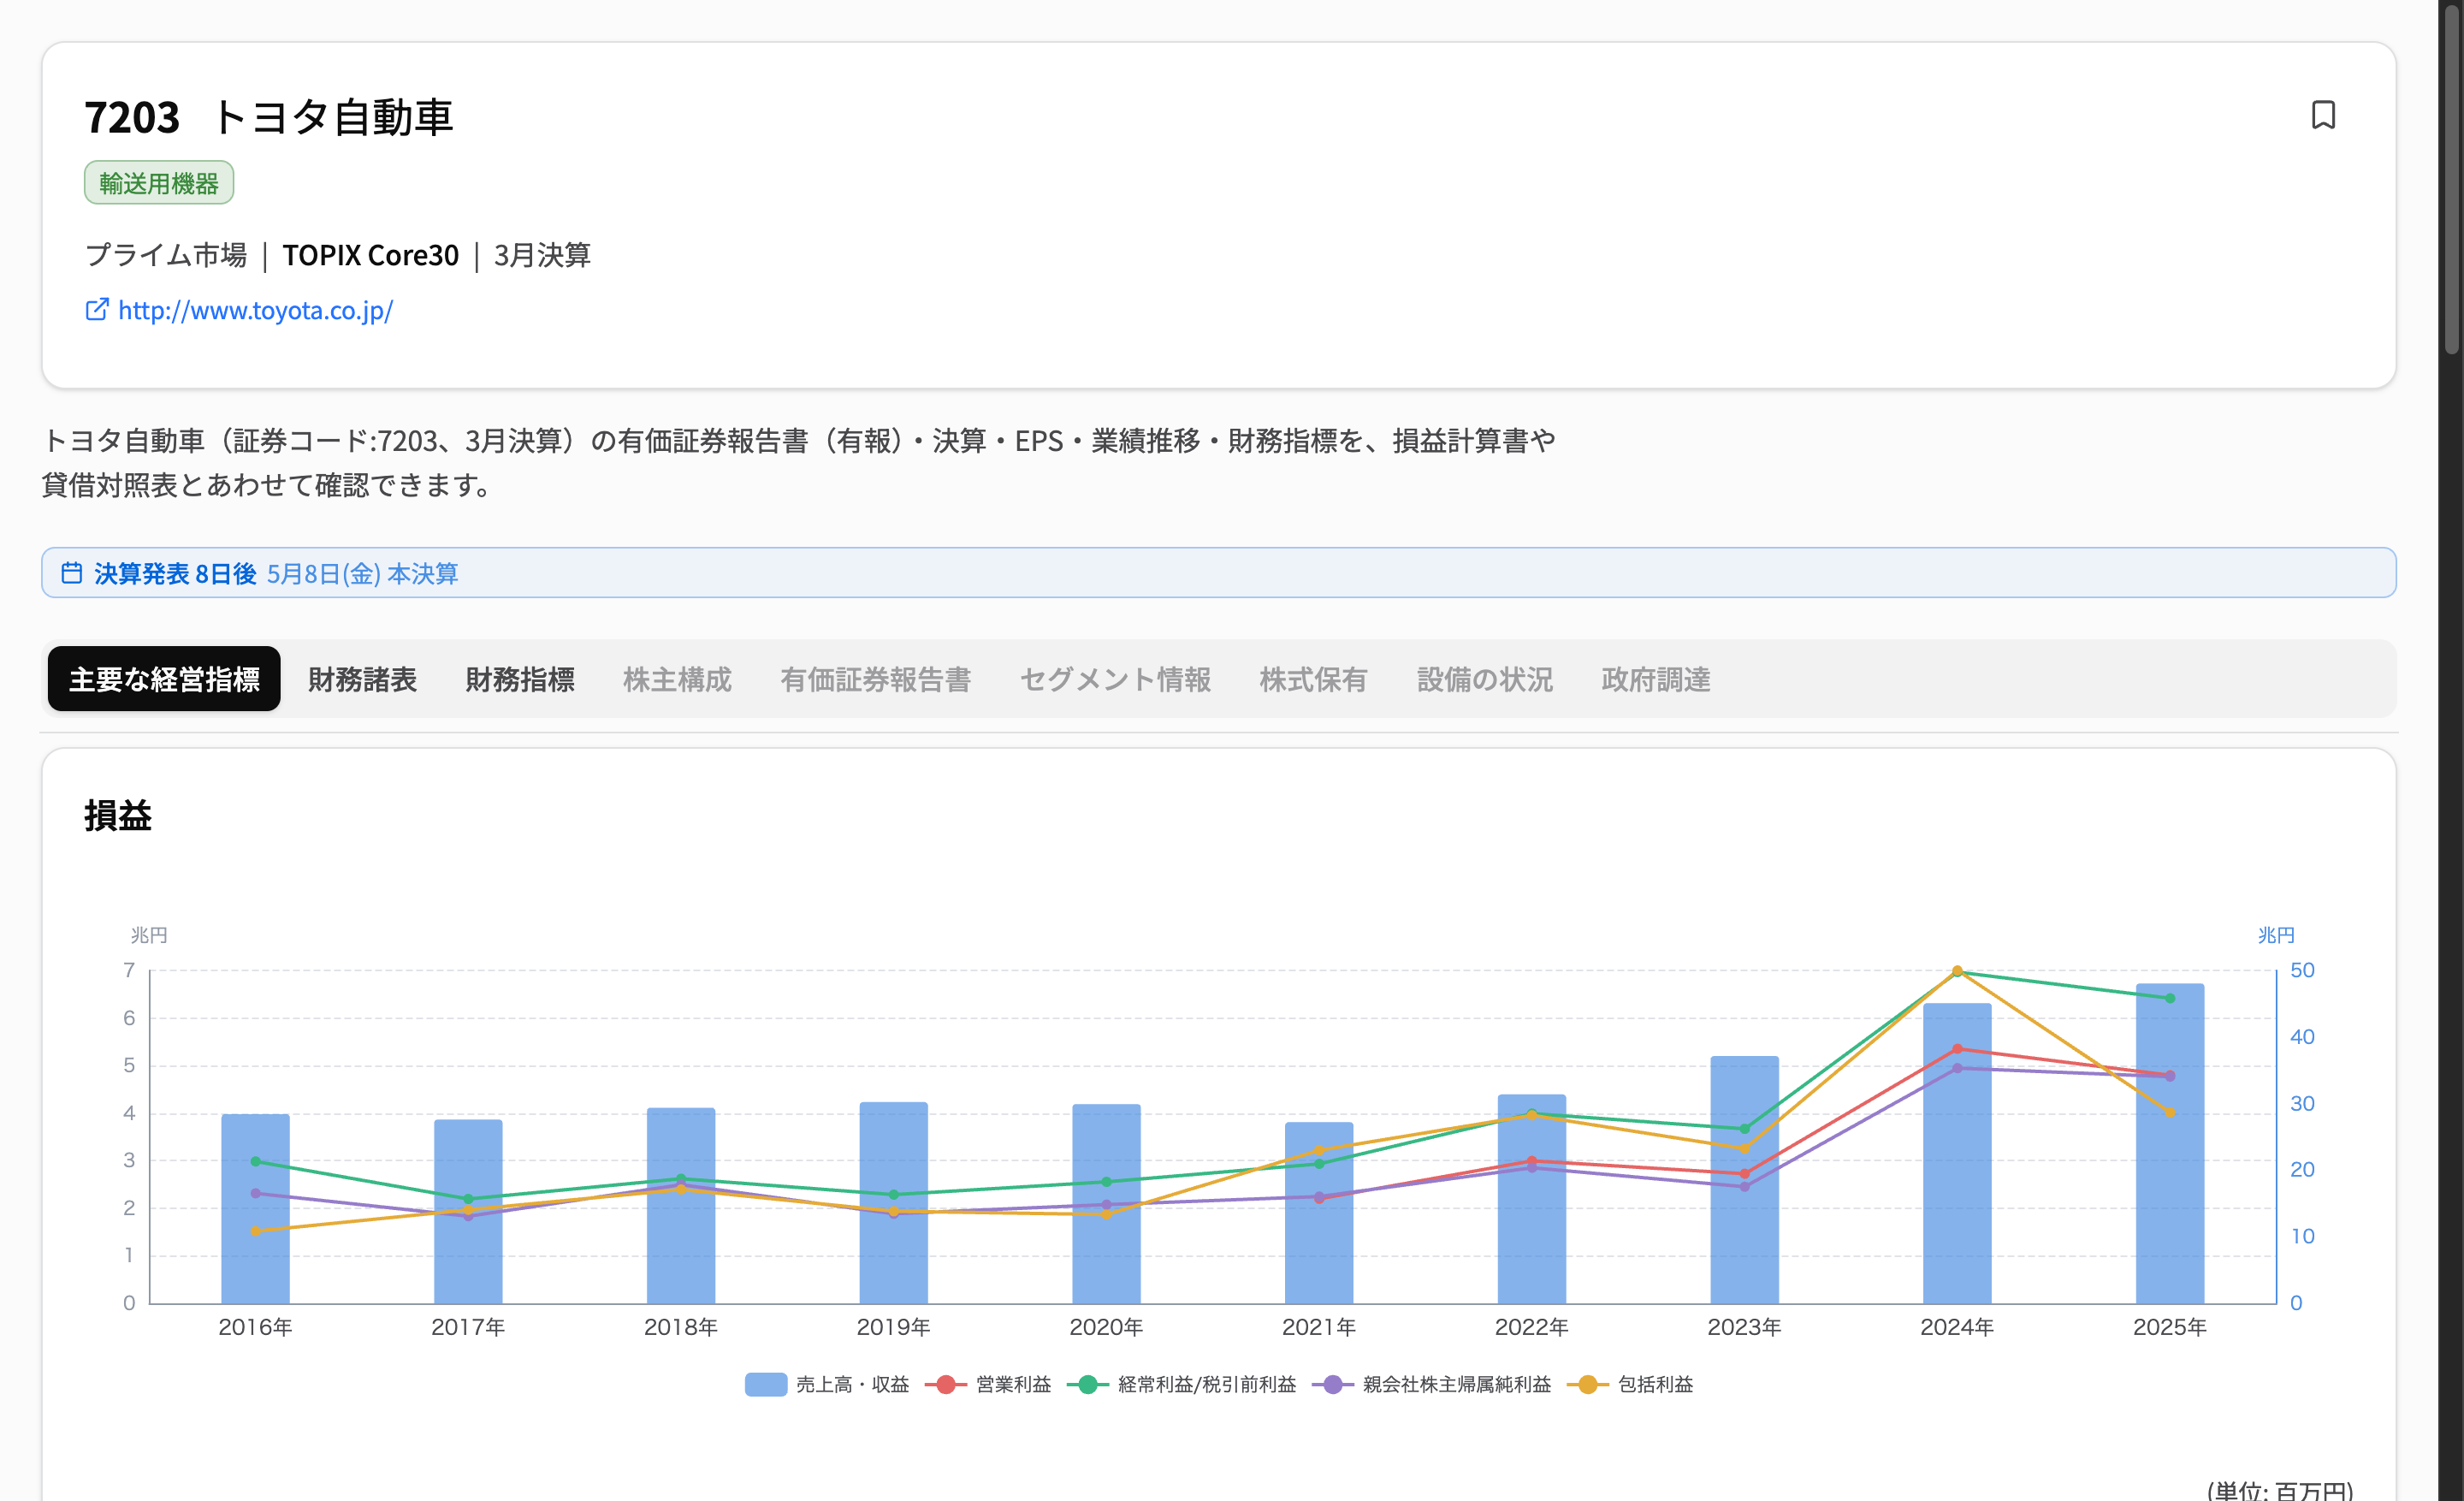The height and width of the screenshot is (1501, 2464).
Task: Toggle the 経常利益/税引前利益 legend series
Action: 1182,1384
